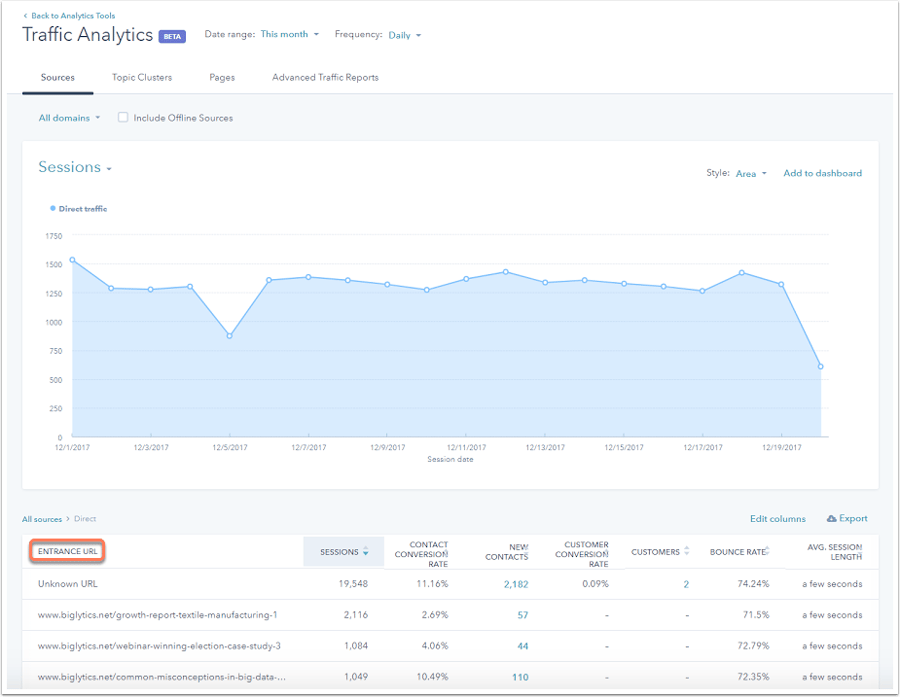This screenshot has height=697, width=900.
Task: Click the Bounce Rate sort icon
Action: click(767, 551)
